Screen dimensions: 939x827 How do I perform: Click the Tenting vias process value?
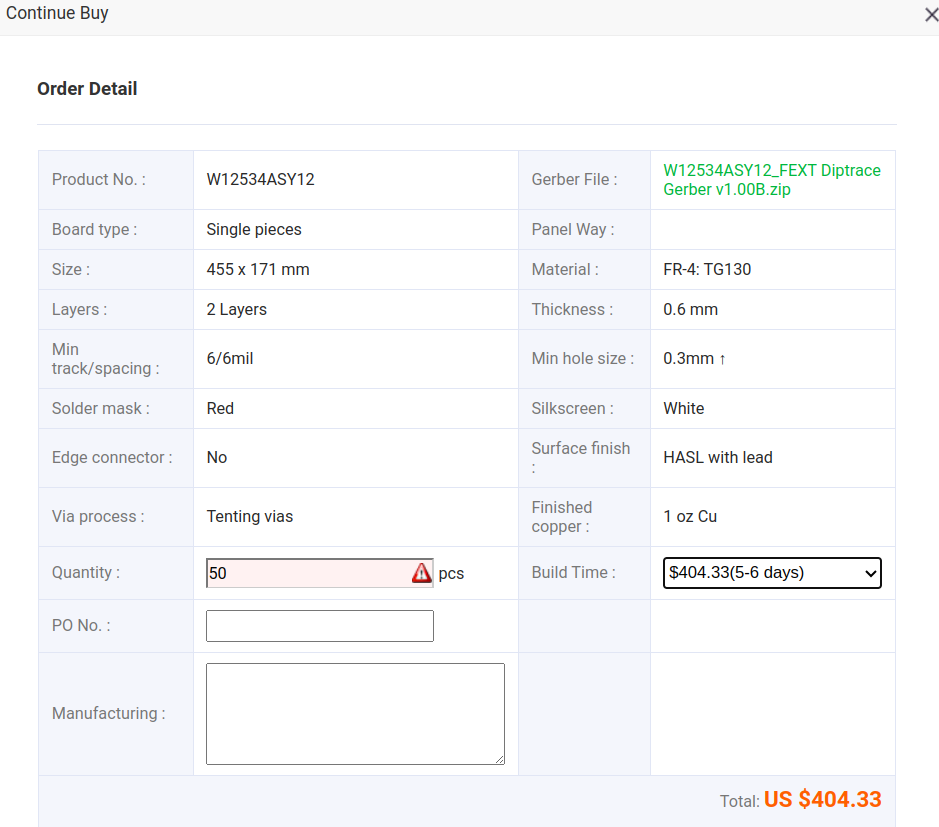click(x=249, y=517)
